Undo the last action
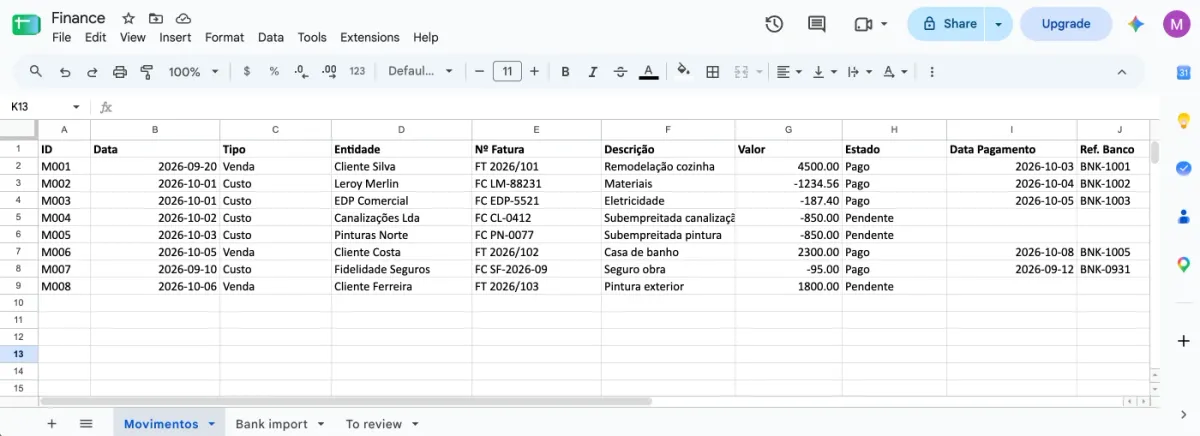The width and height of the screenshot is (1200, 436). [x=65, y=72]
